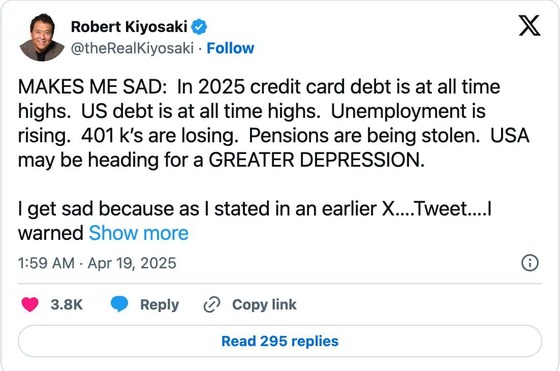Like the tweet with the pink heart icon
Image resolution: width=560 pixels, height=371 pixels.
[30, 305]
